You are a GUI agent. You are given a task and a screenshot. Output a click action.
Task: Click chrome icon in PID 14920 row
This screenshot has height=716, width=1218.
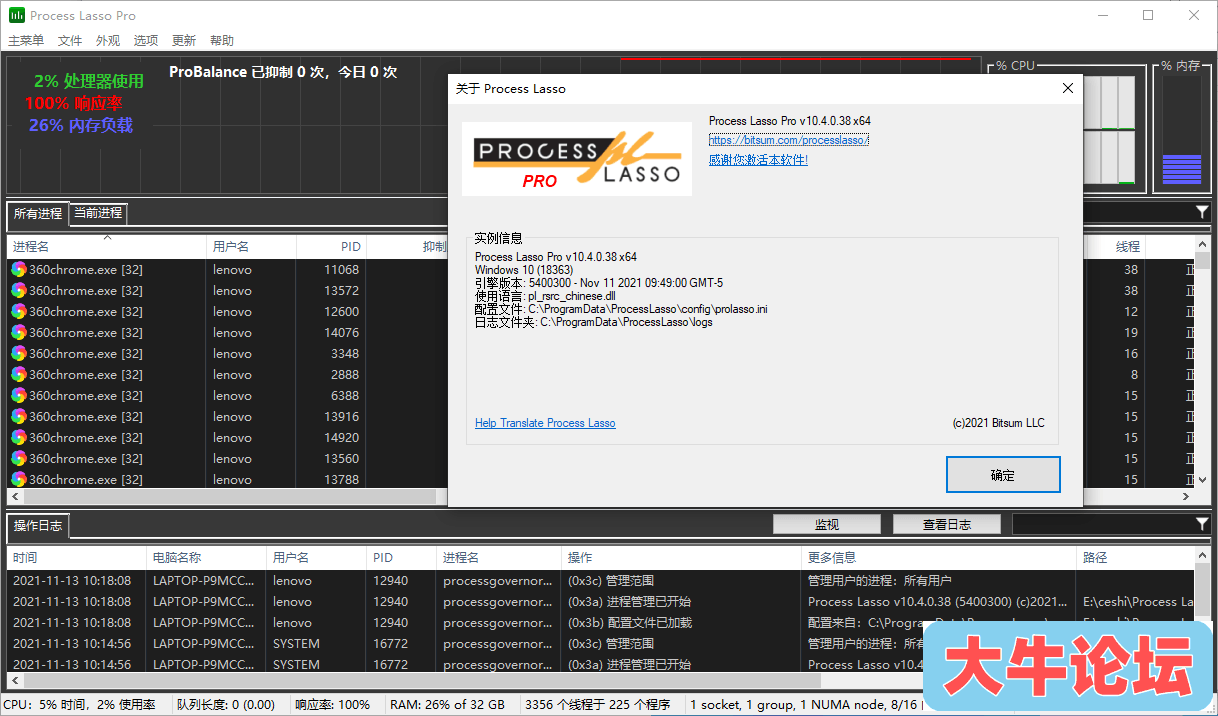pos(19,438)
